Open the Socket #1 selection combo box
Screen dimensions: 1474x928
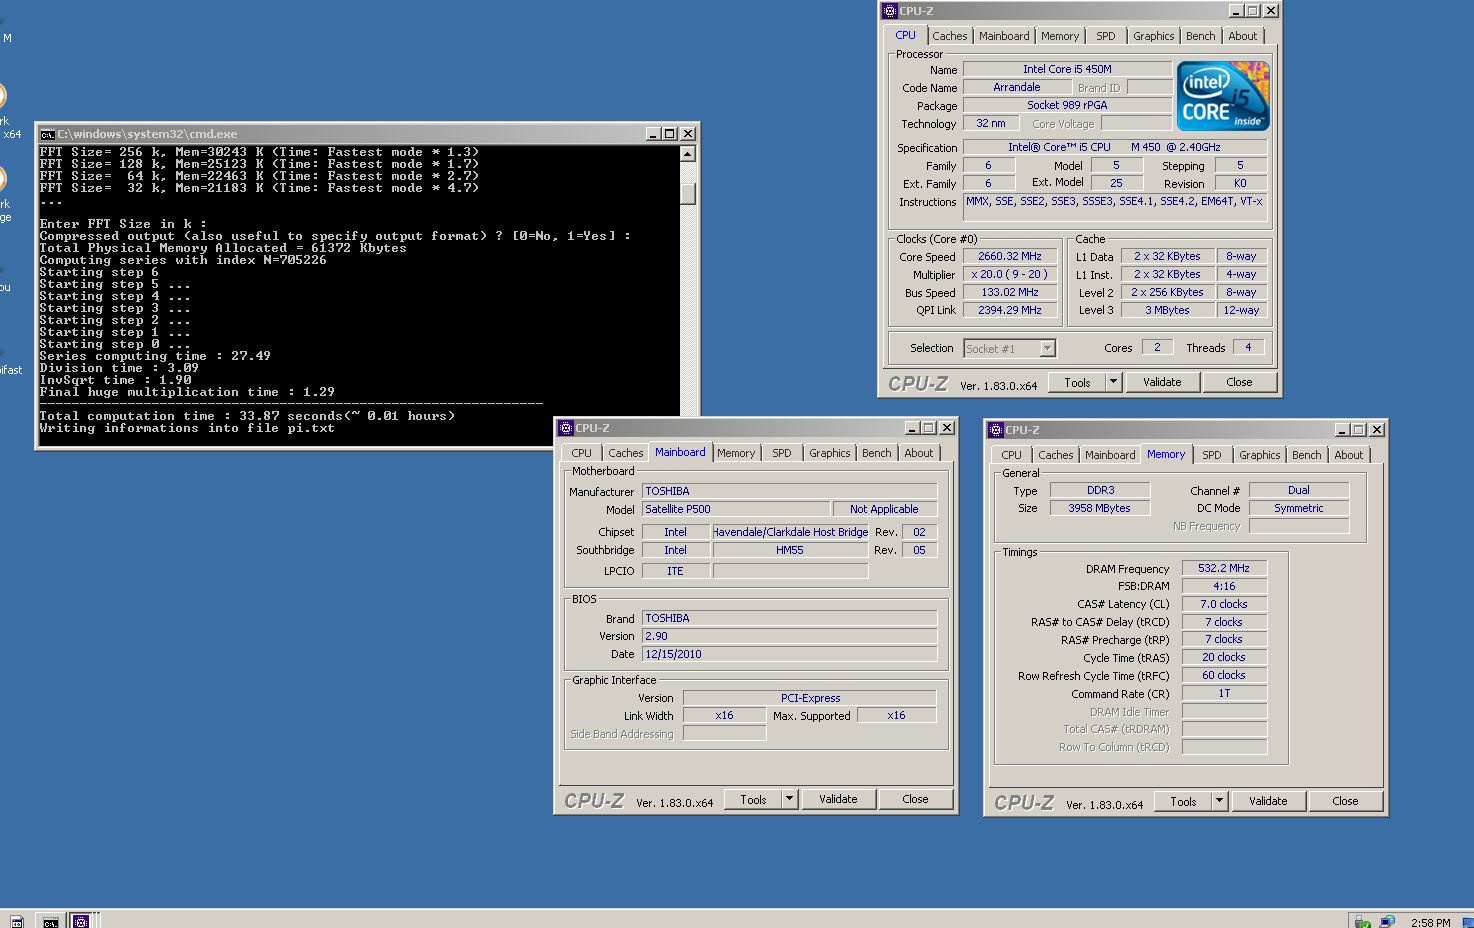(x=1009, y=348)
